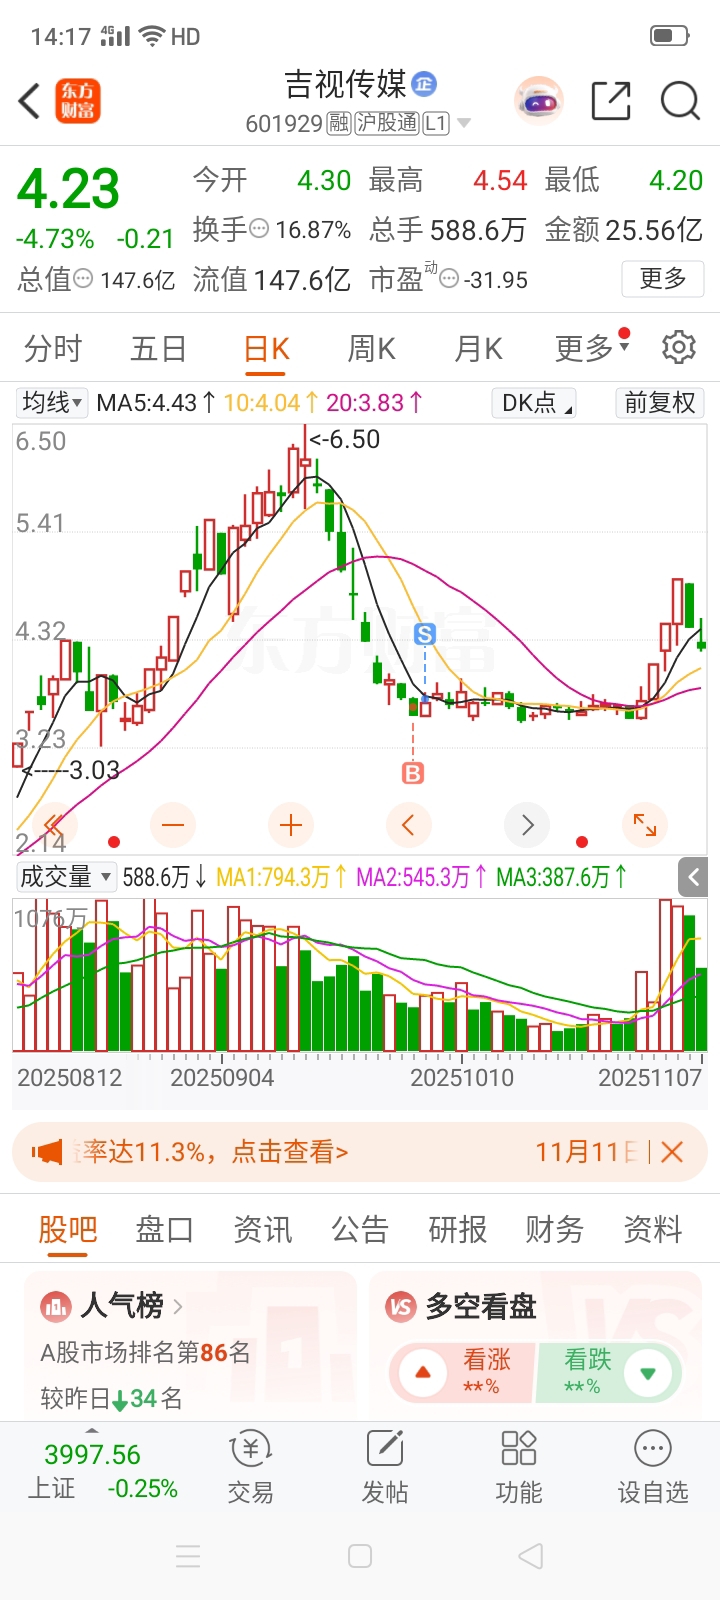Move chart left with single arrow

408,825
